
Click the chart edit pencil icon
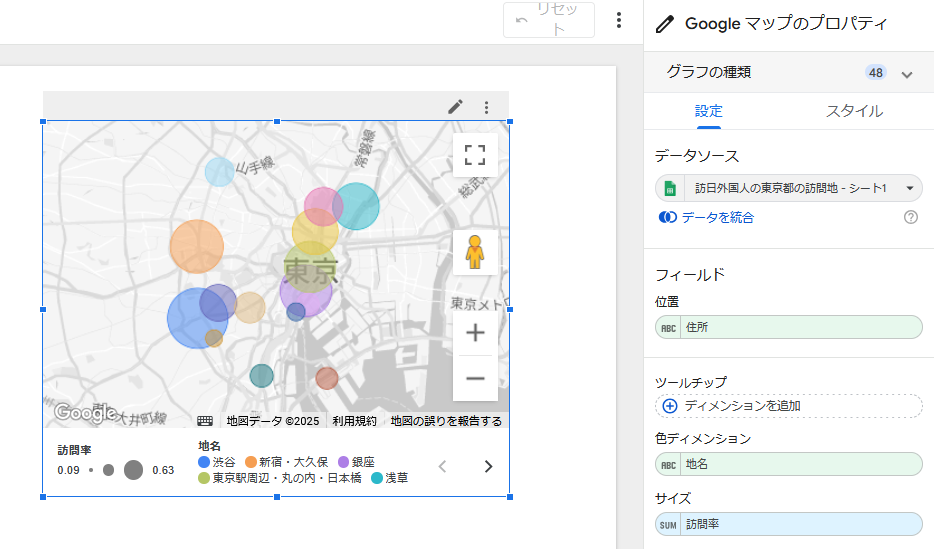(x=455, y=107)
